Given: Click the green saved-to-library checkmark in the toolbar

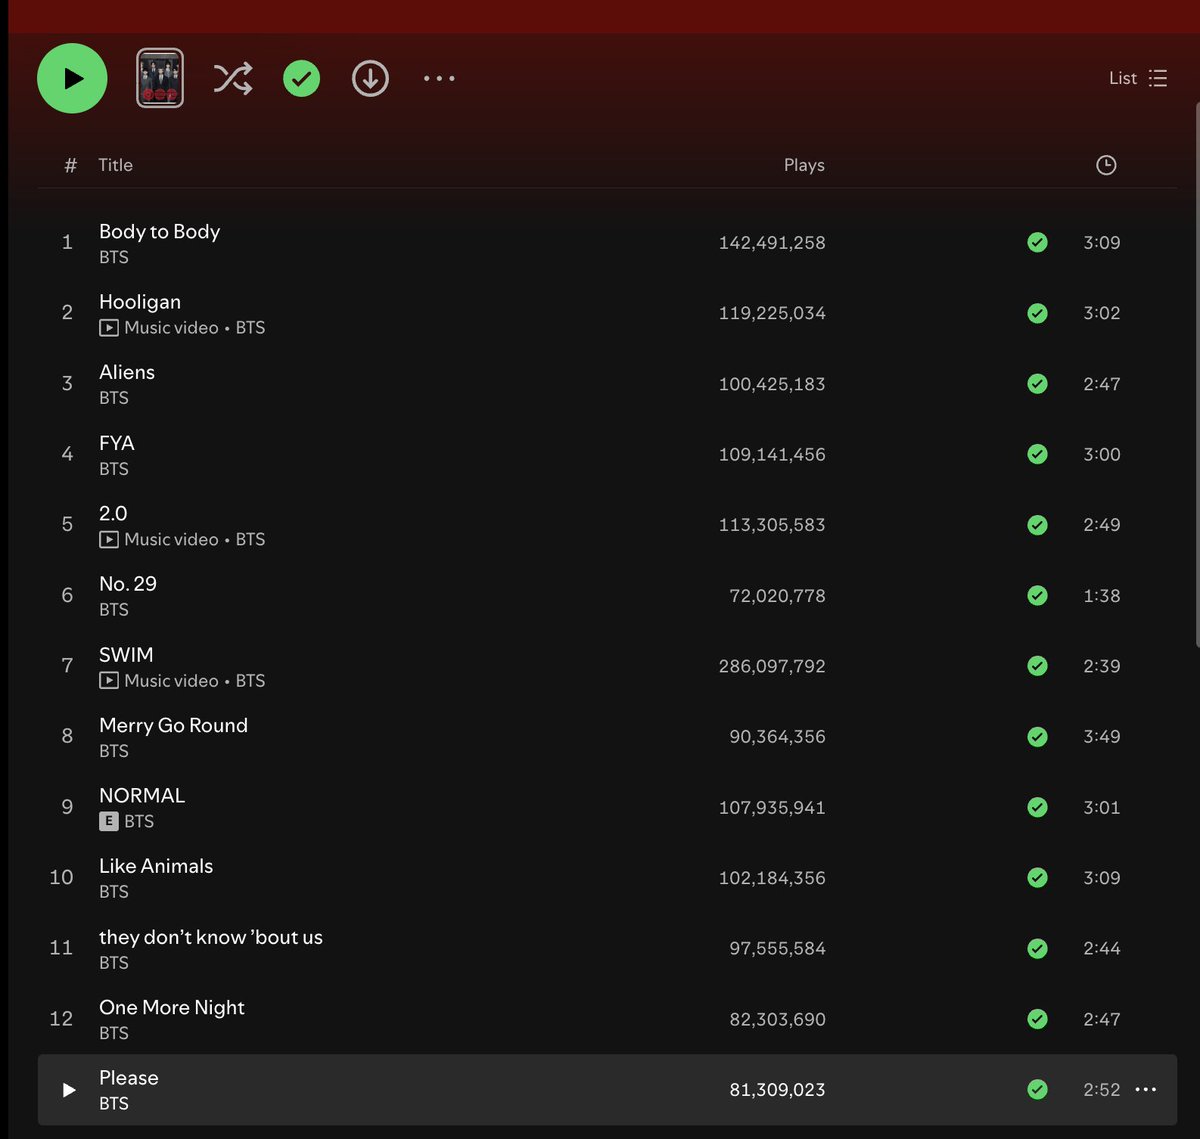Looking at the screenshot, I should tap(301, 78).
